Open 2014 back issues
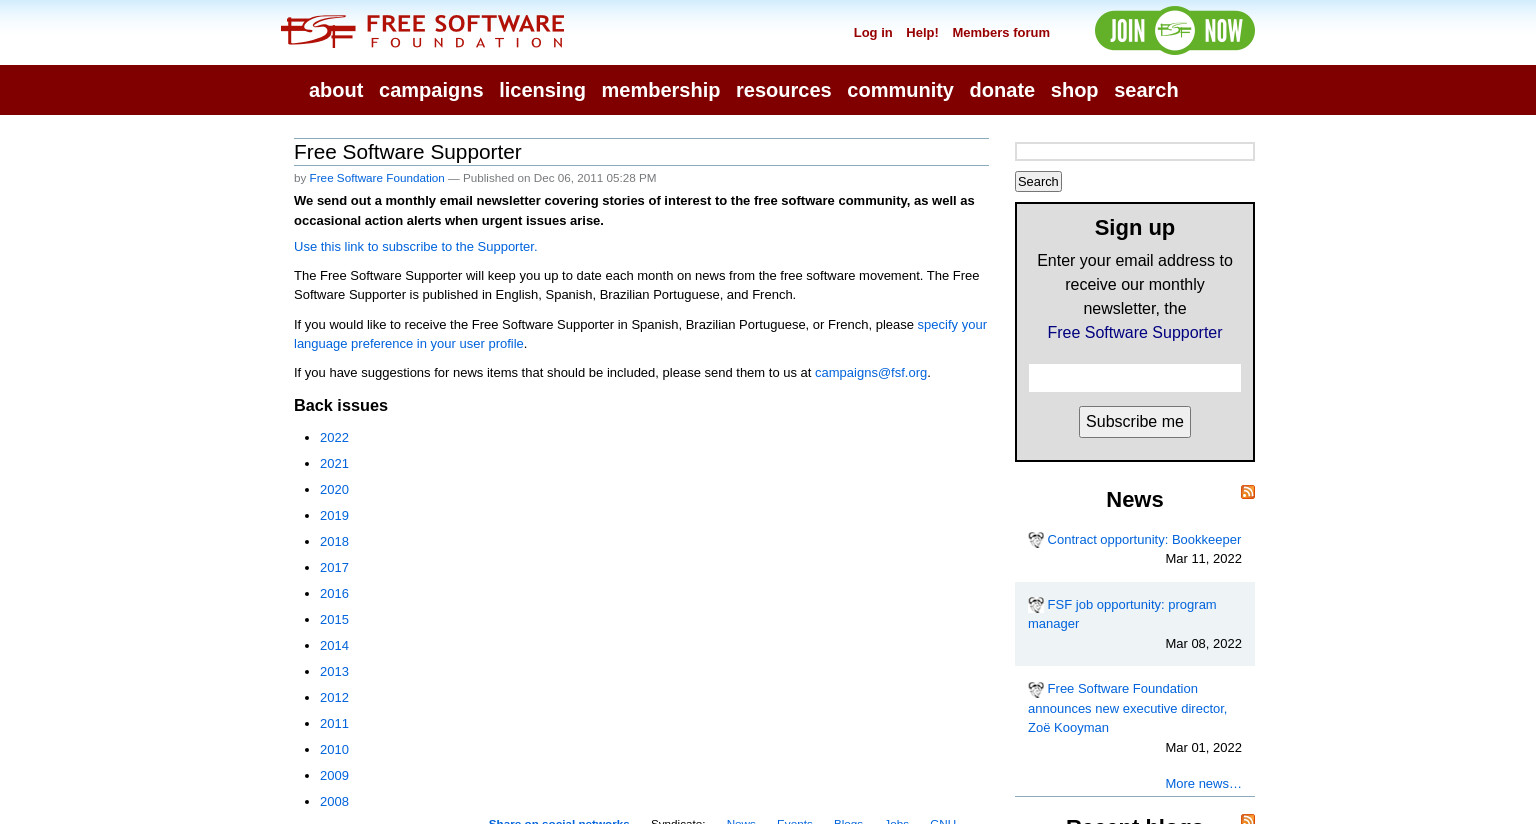 334,646
